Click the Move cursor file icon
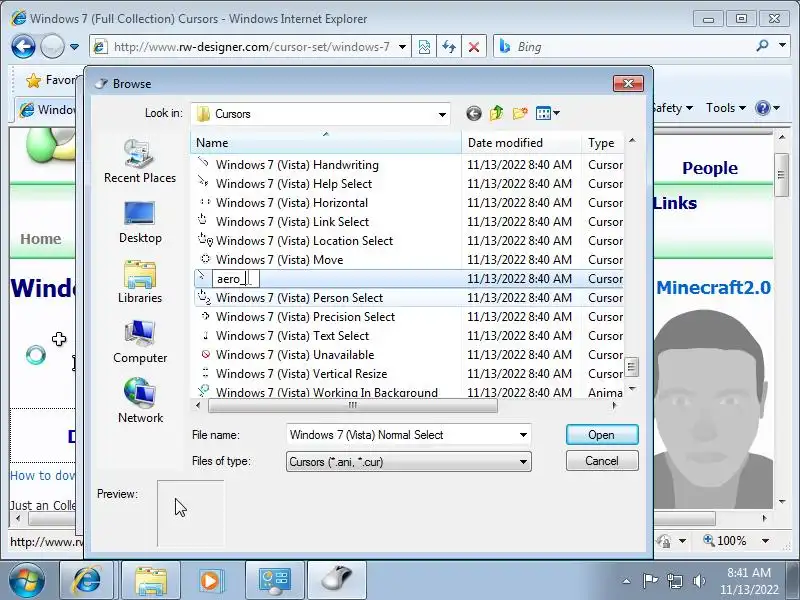The width and height of the screenshot is (800, 600). pos(206,259)
